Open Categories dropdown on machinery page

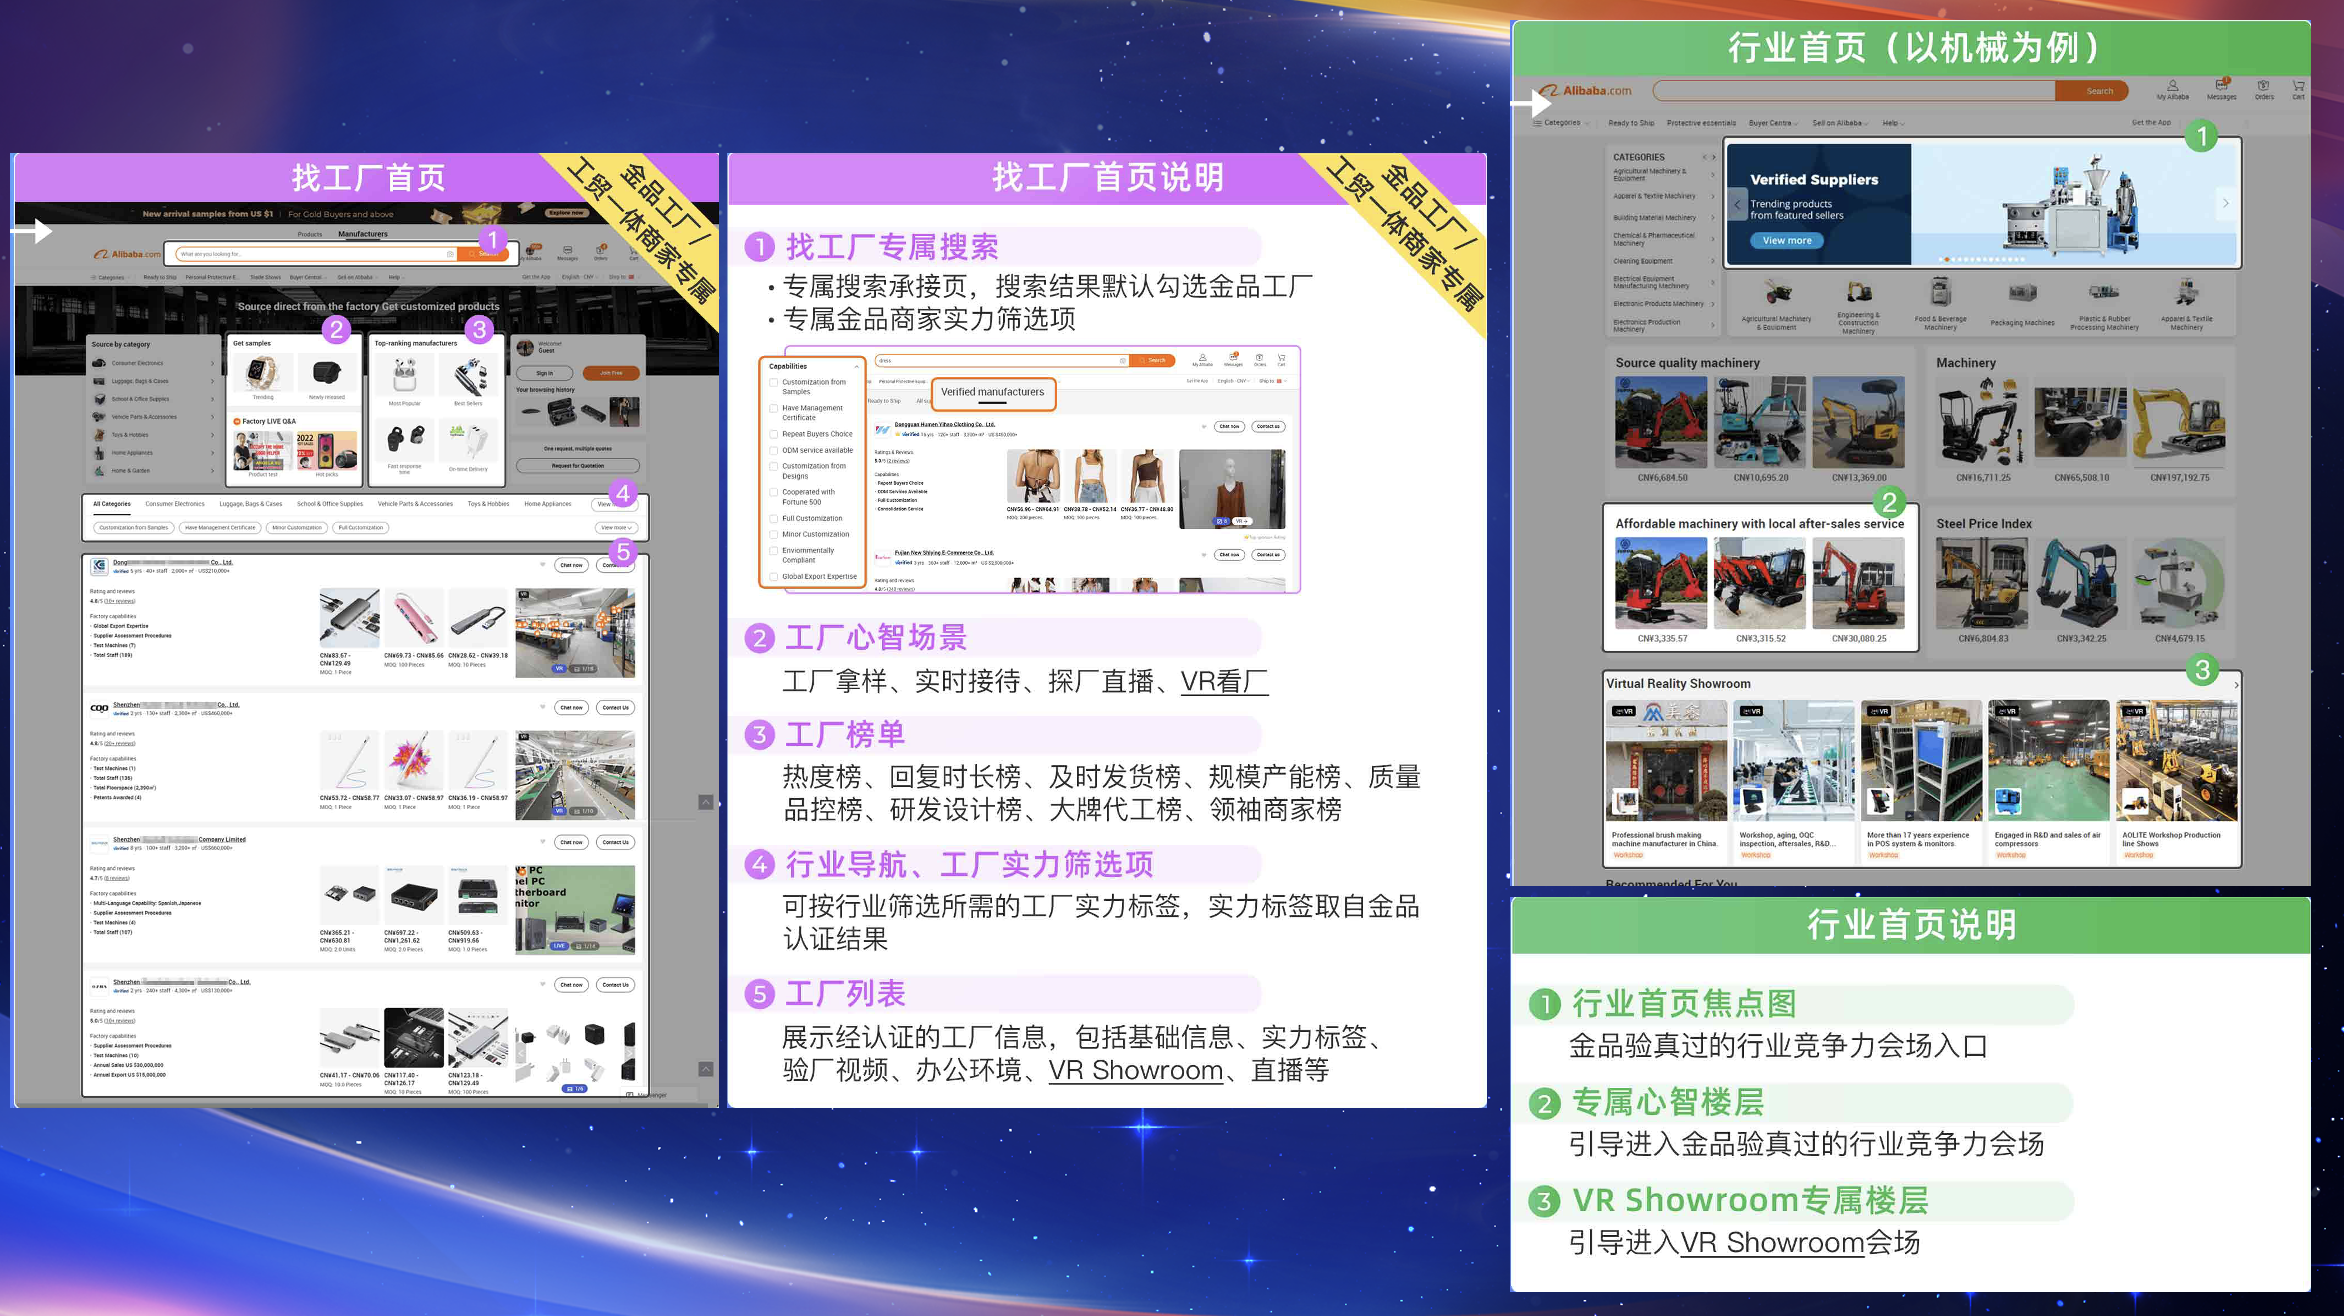coord(1560,123)
